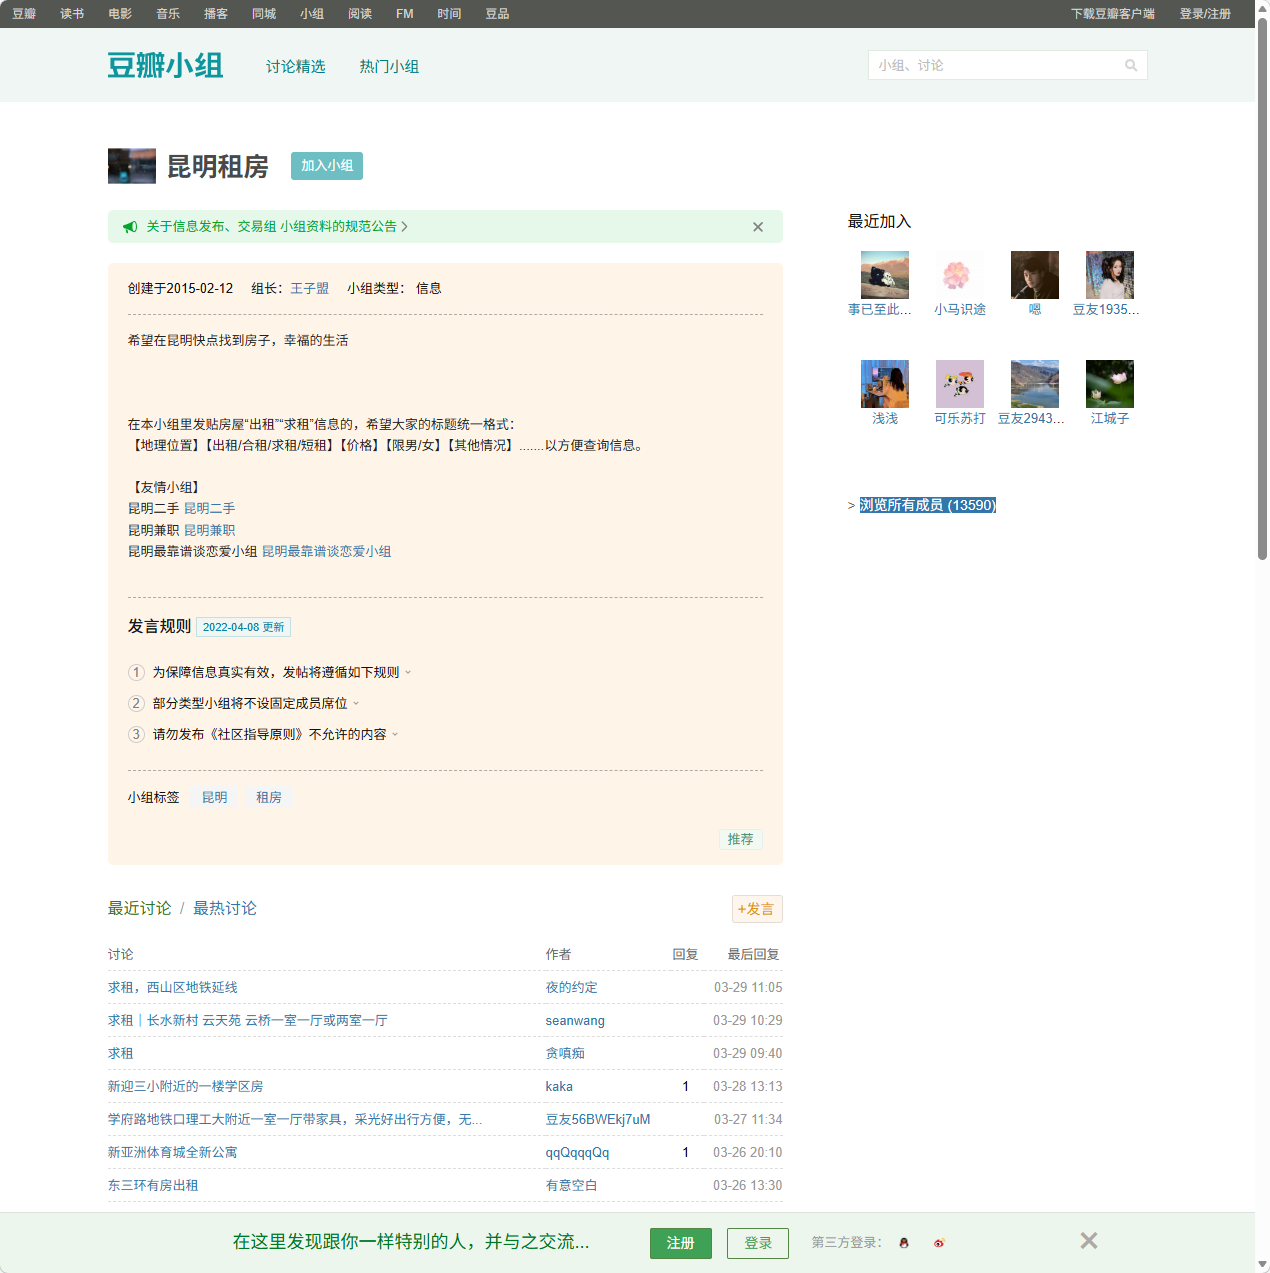Dismiss the announcement banner with its × icon
Screen dimensions: 1270x1273
tap(757, 227)
